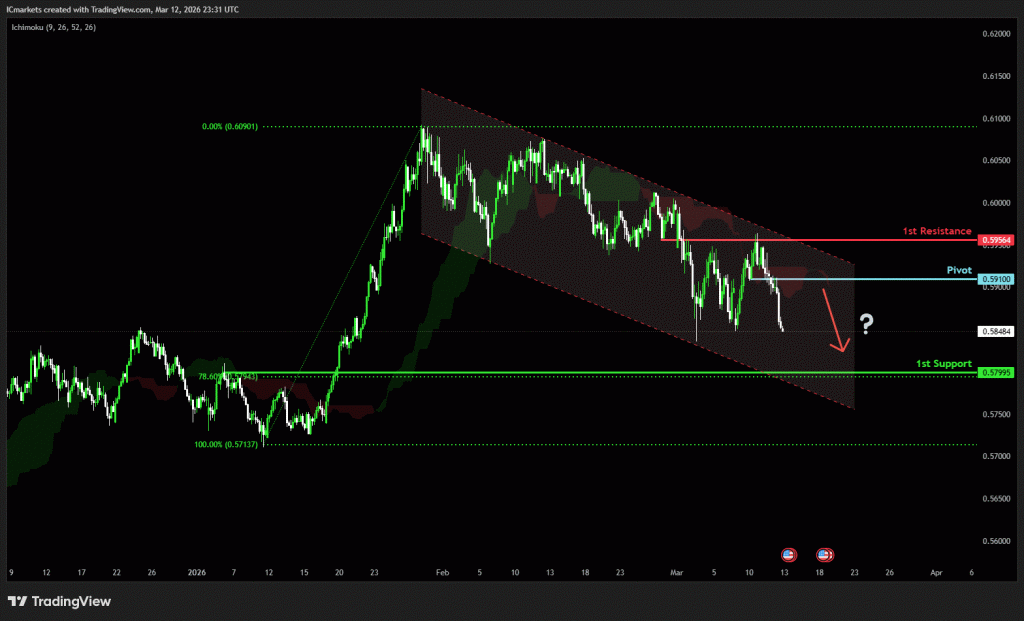Select the Pivot label text
This screenshot has width=1024, height=621.
(x=959, y=270)
